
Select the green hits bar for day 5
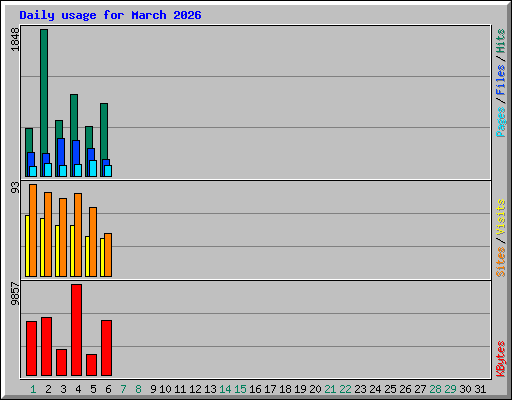tap(89, 137)
